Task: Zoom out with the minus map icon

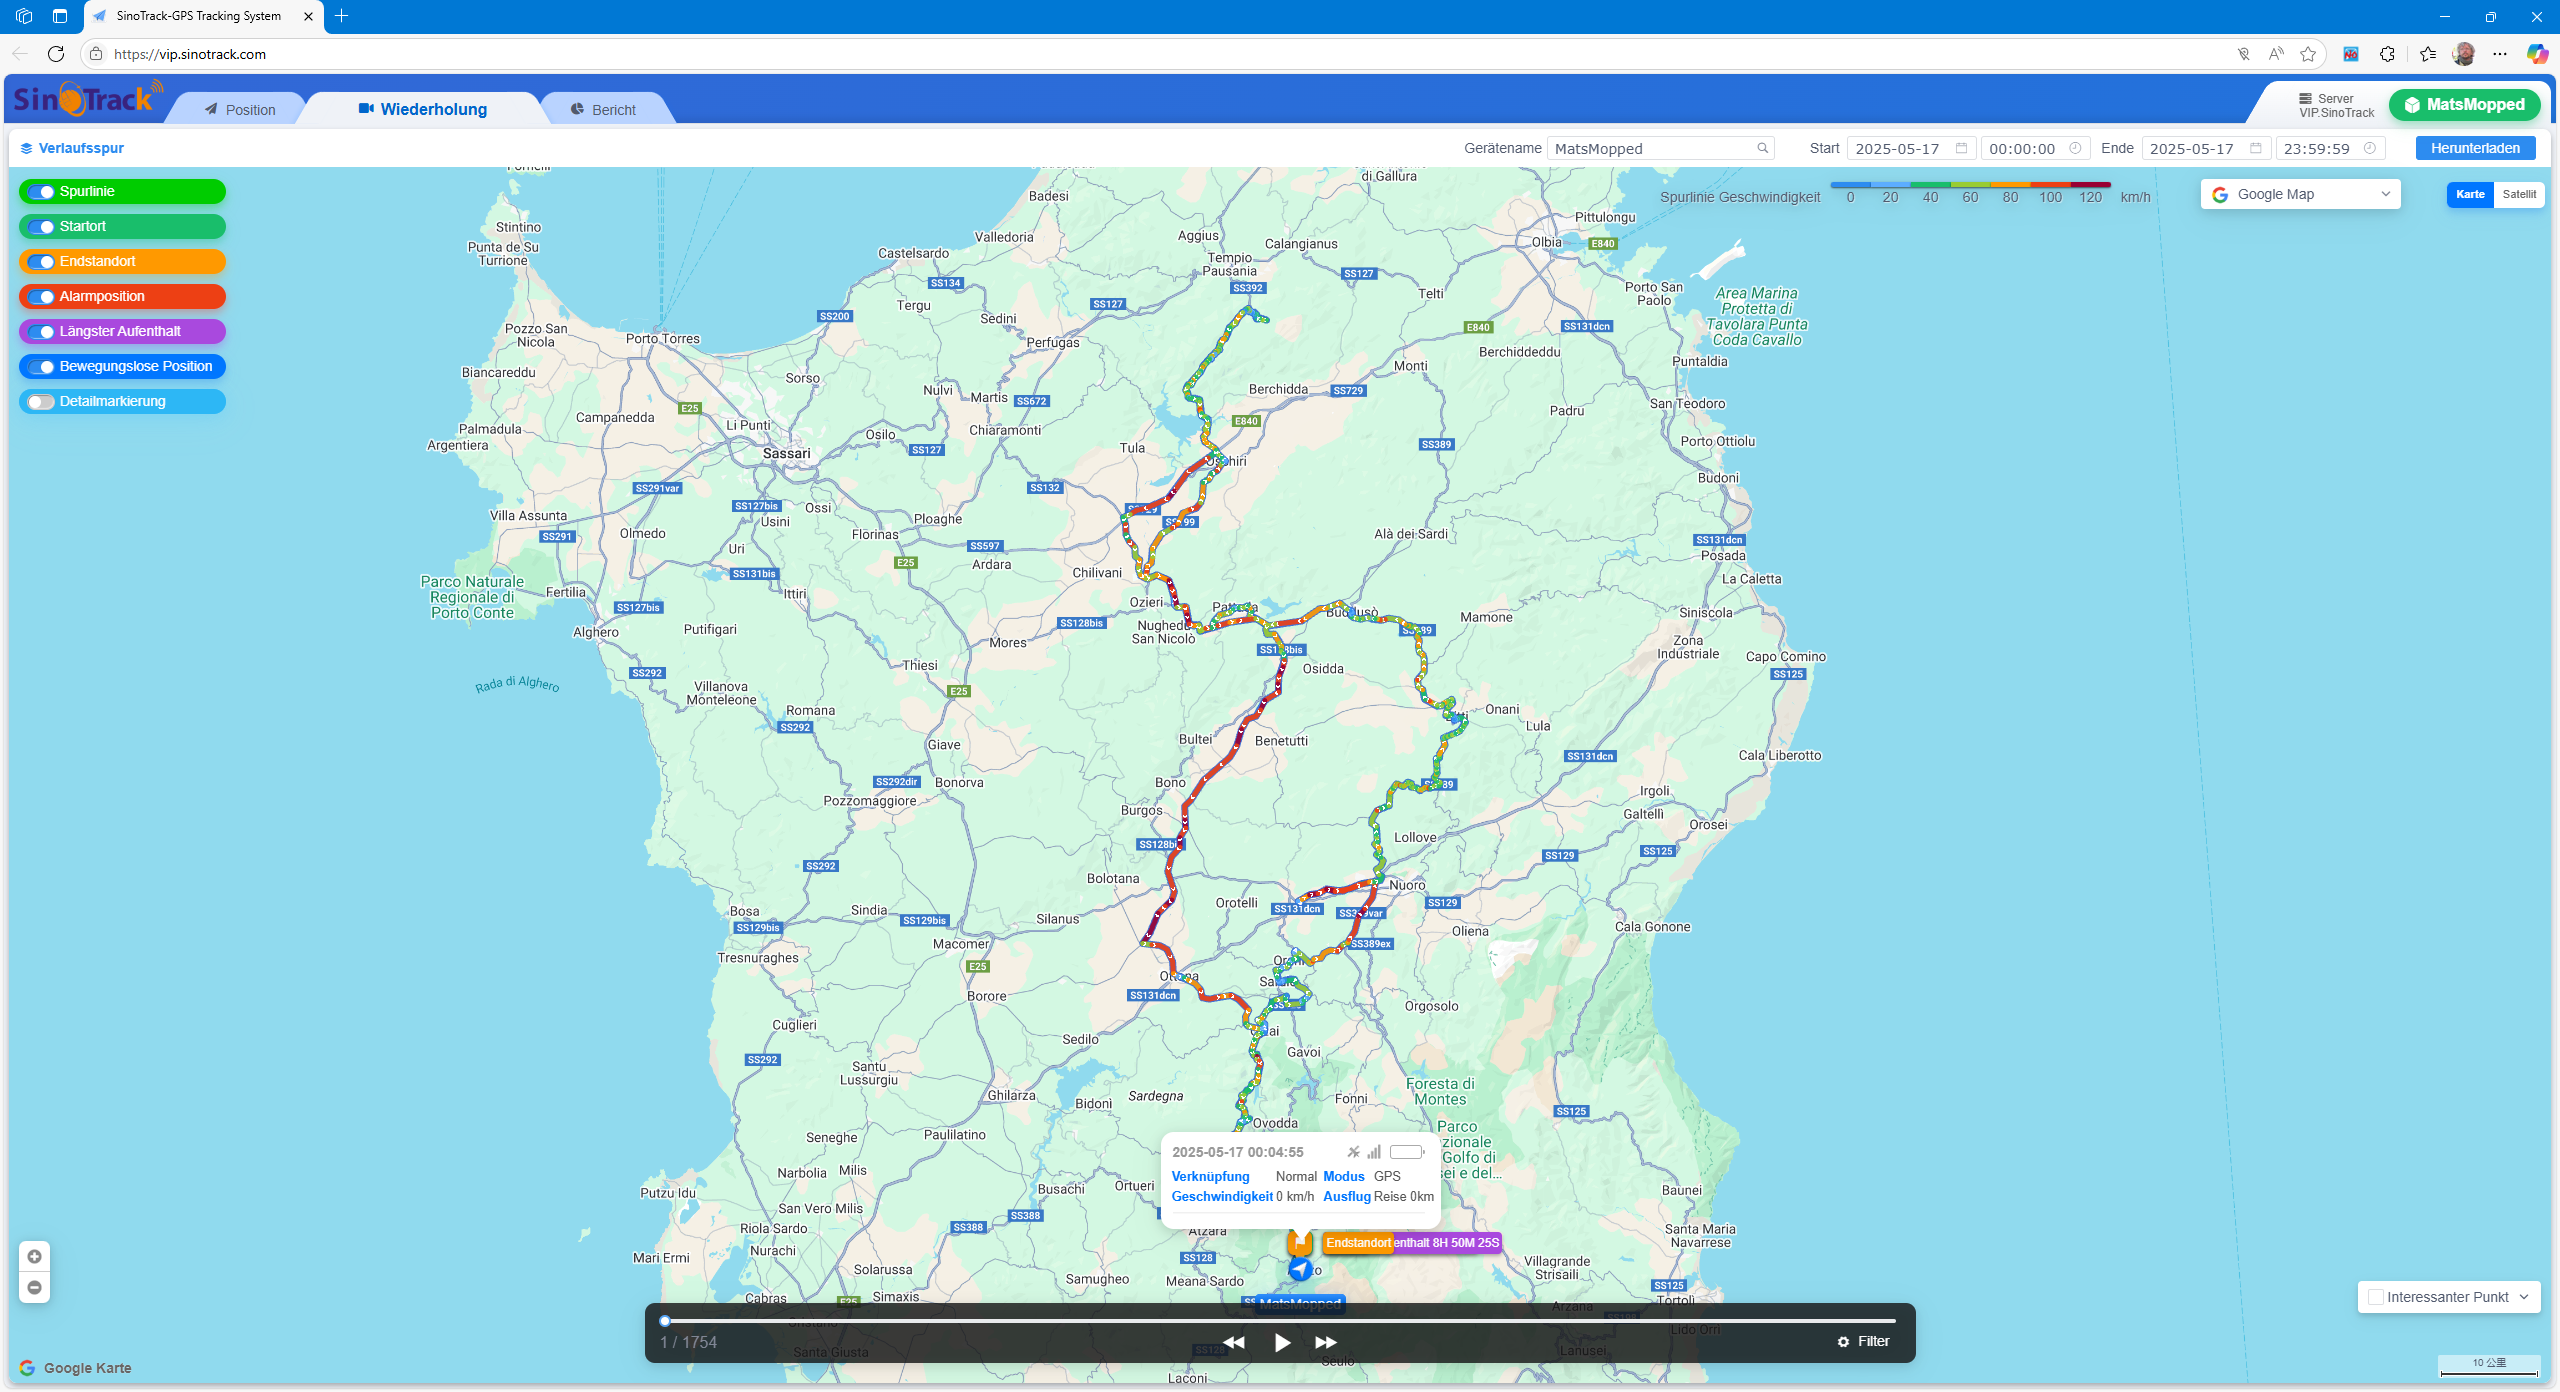Action: click(x=34, y=1287)
